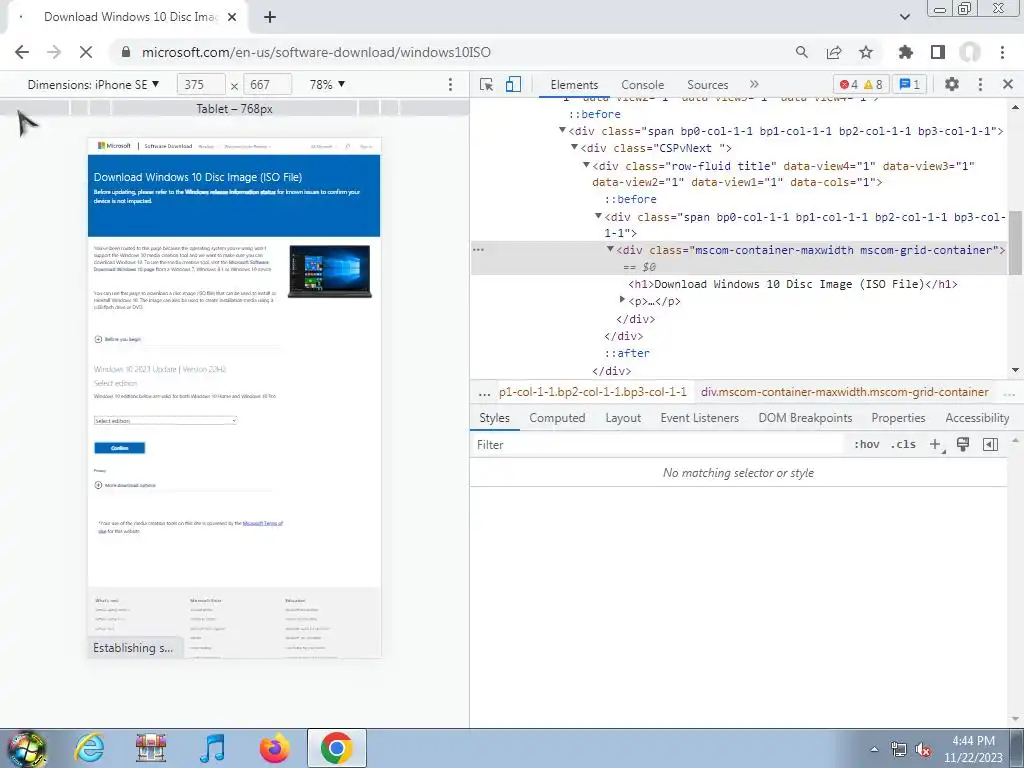Screen dimensions: 1024x768
Task: Click the zoom magnifier icon in address bar
Action: coord(801,52)
